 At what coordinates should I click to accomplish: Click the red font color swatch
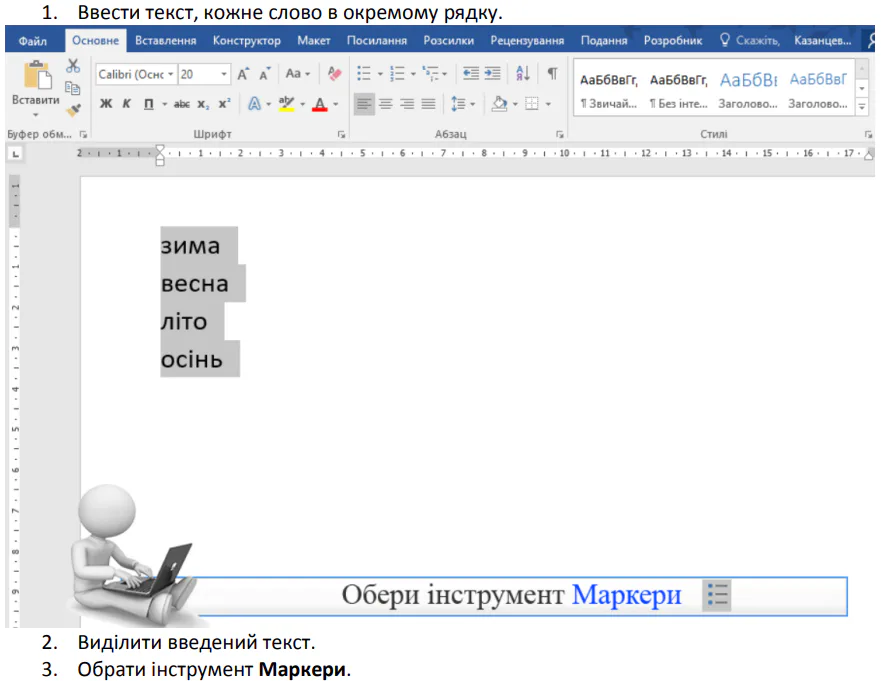pos(319,105)
